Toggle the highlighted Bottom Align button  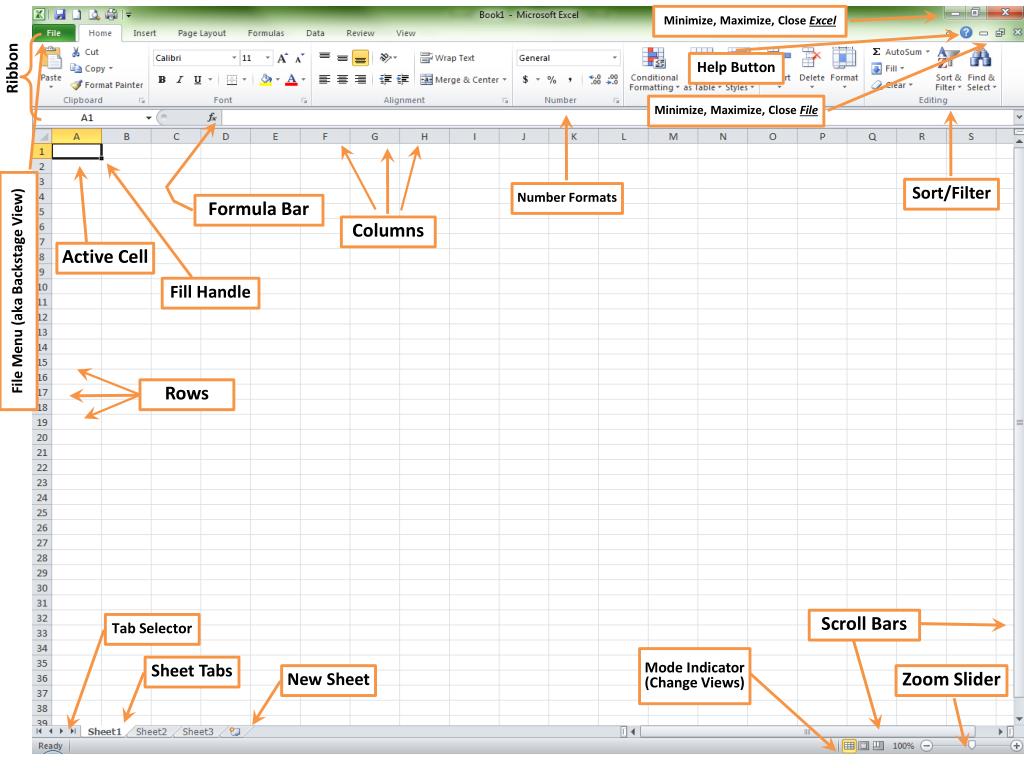[x=360, y=58]
